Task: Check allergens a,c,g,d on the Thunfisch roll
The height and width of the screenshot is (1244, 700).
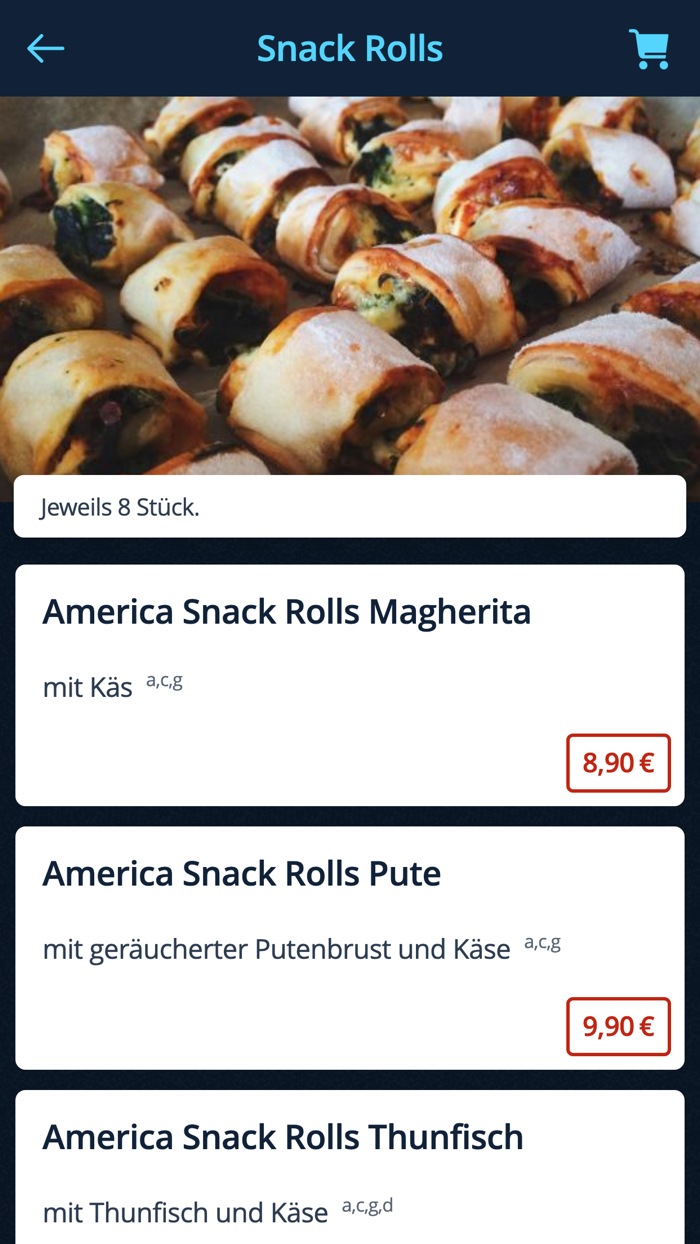Action: (x=365, y=1203)
